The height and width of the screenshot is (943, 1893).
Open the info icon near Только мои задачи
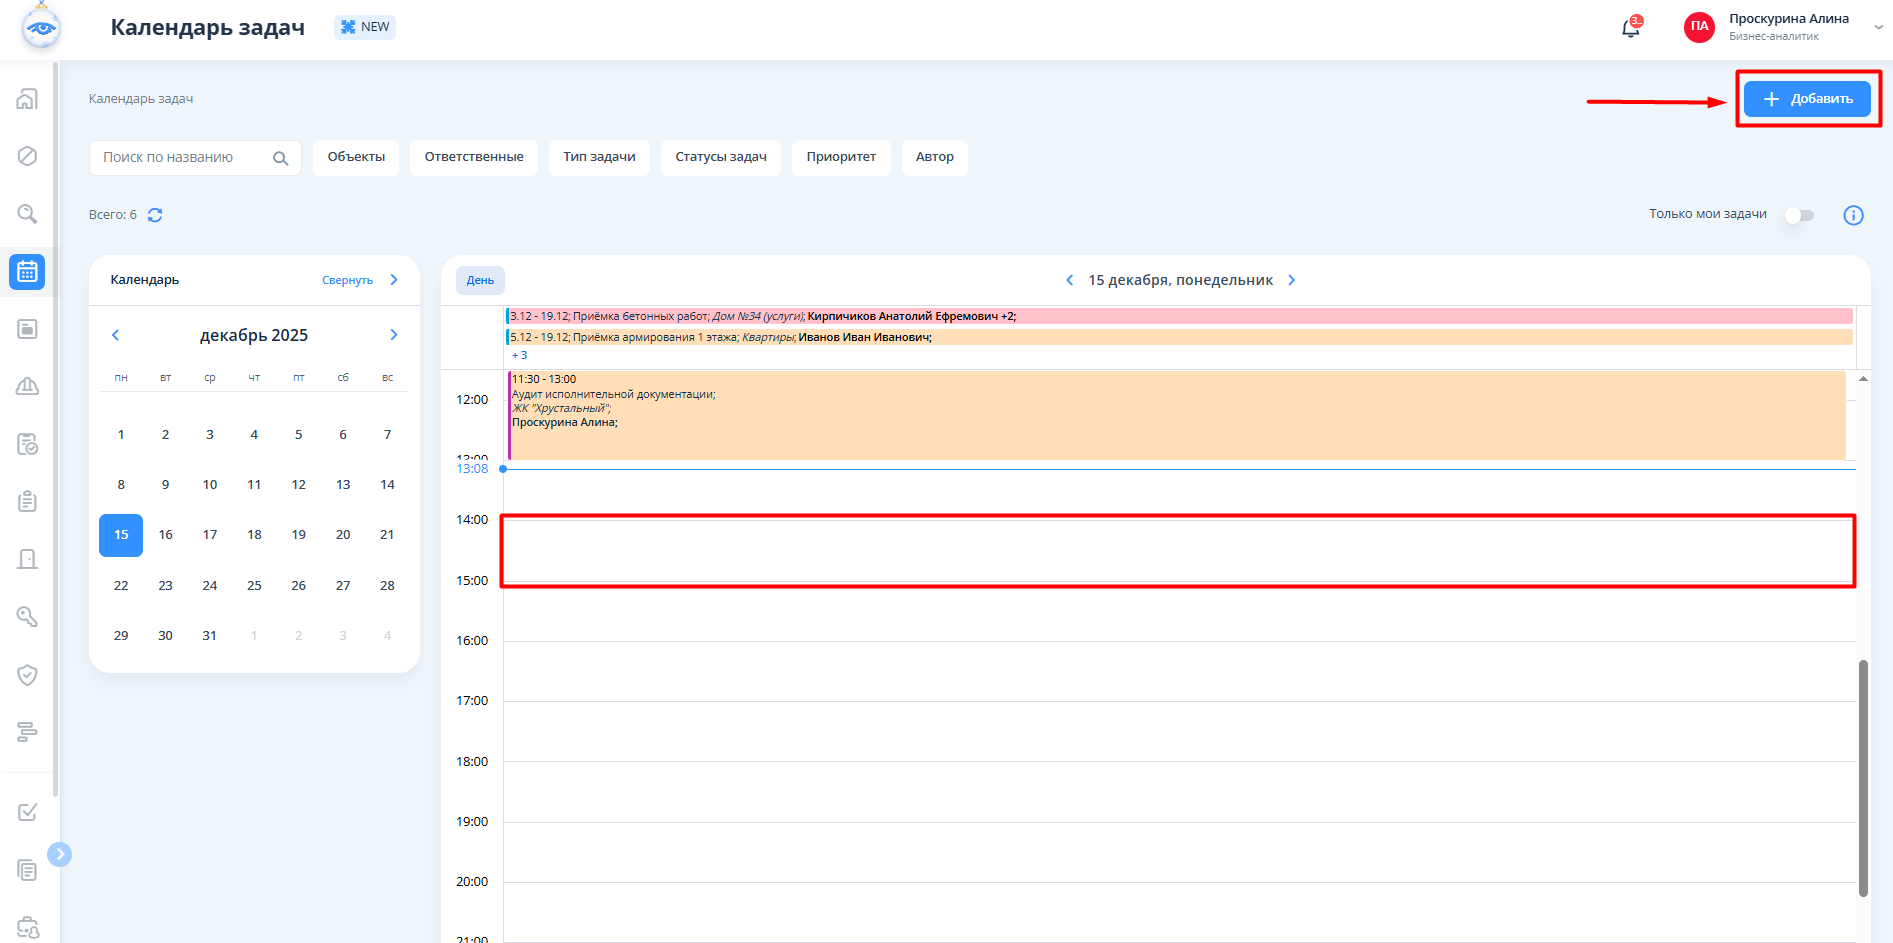click(1853, 215)
